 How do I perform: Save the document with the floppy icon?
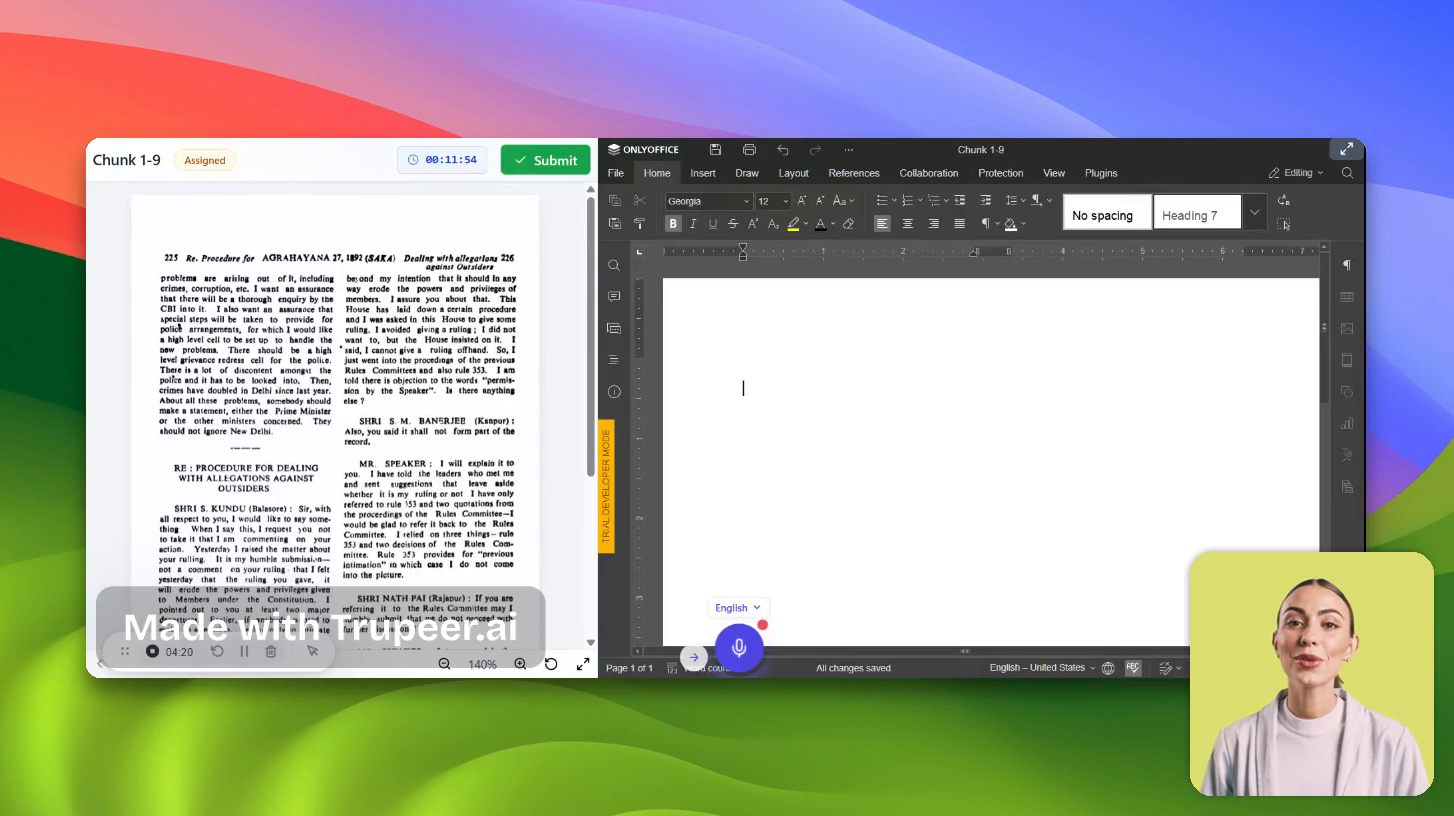coord(715,150)
